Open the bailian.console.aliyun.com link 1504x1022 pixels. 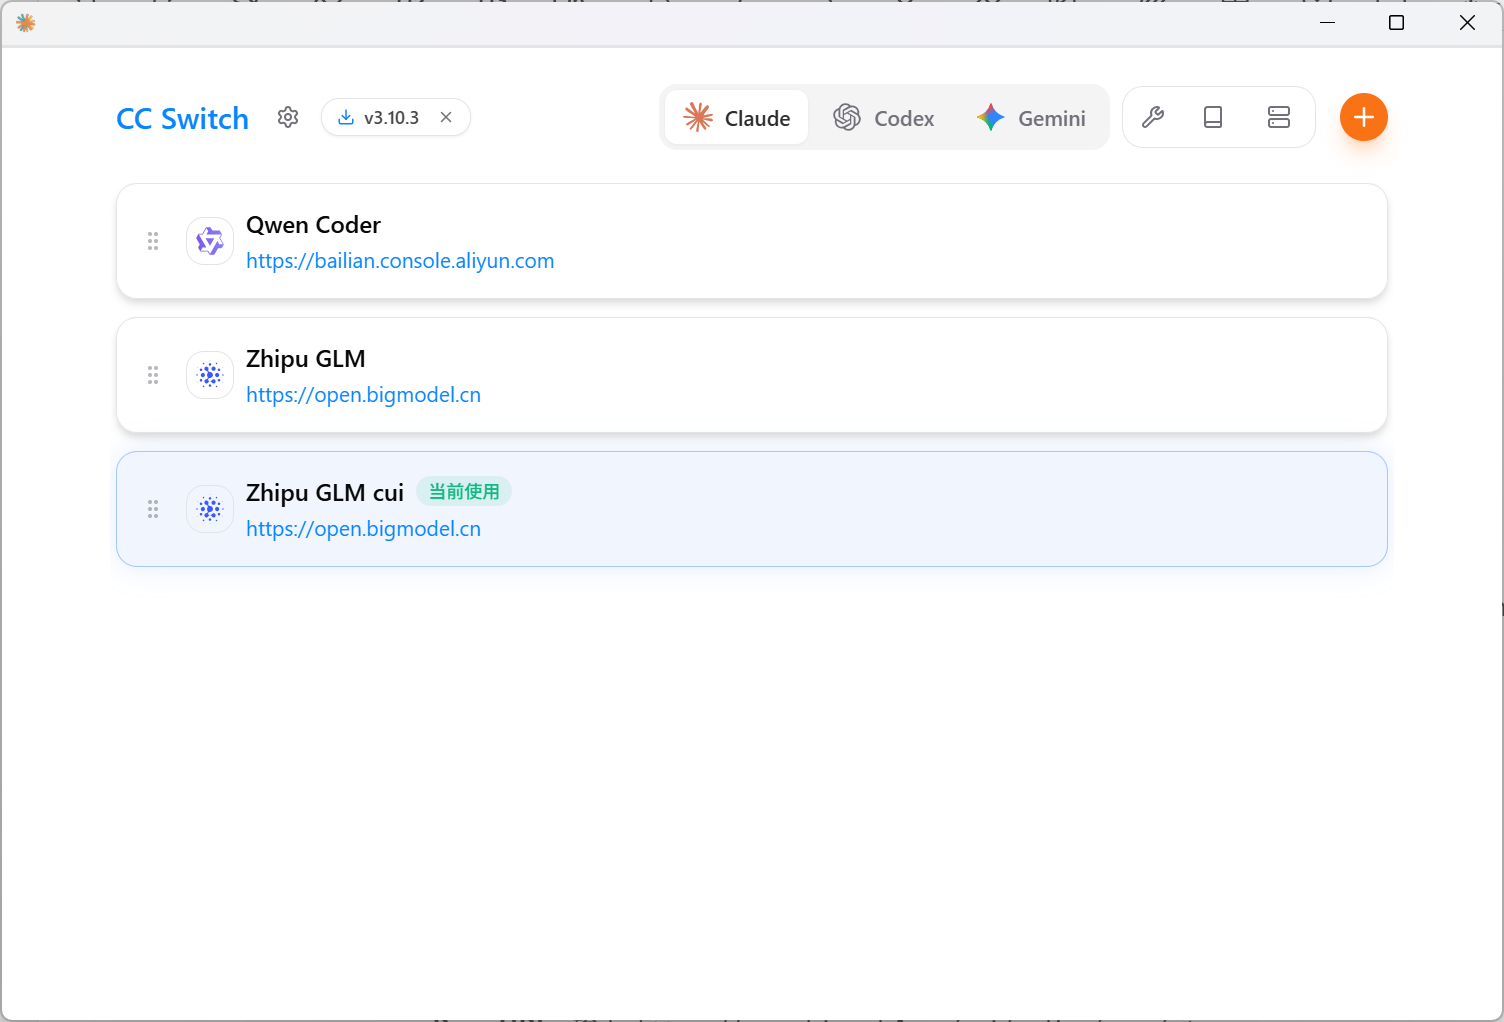[400, 261]
